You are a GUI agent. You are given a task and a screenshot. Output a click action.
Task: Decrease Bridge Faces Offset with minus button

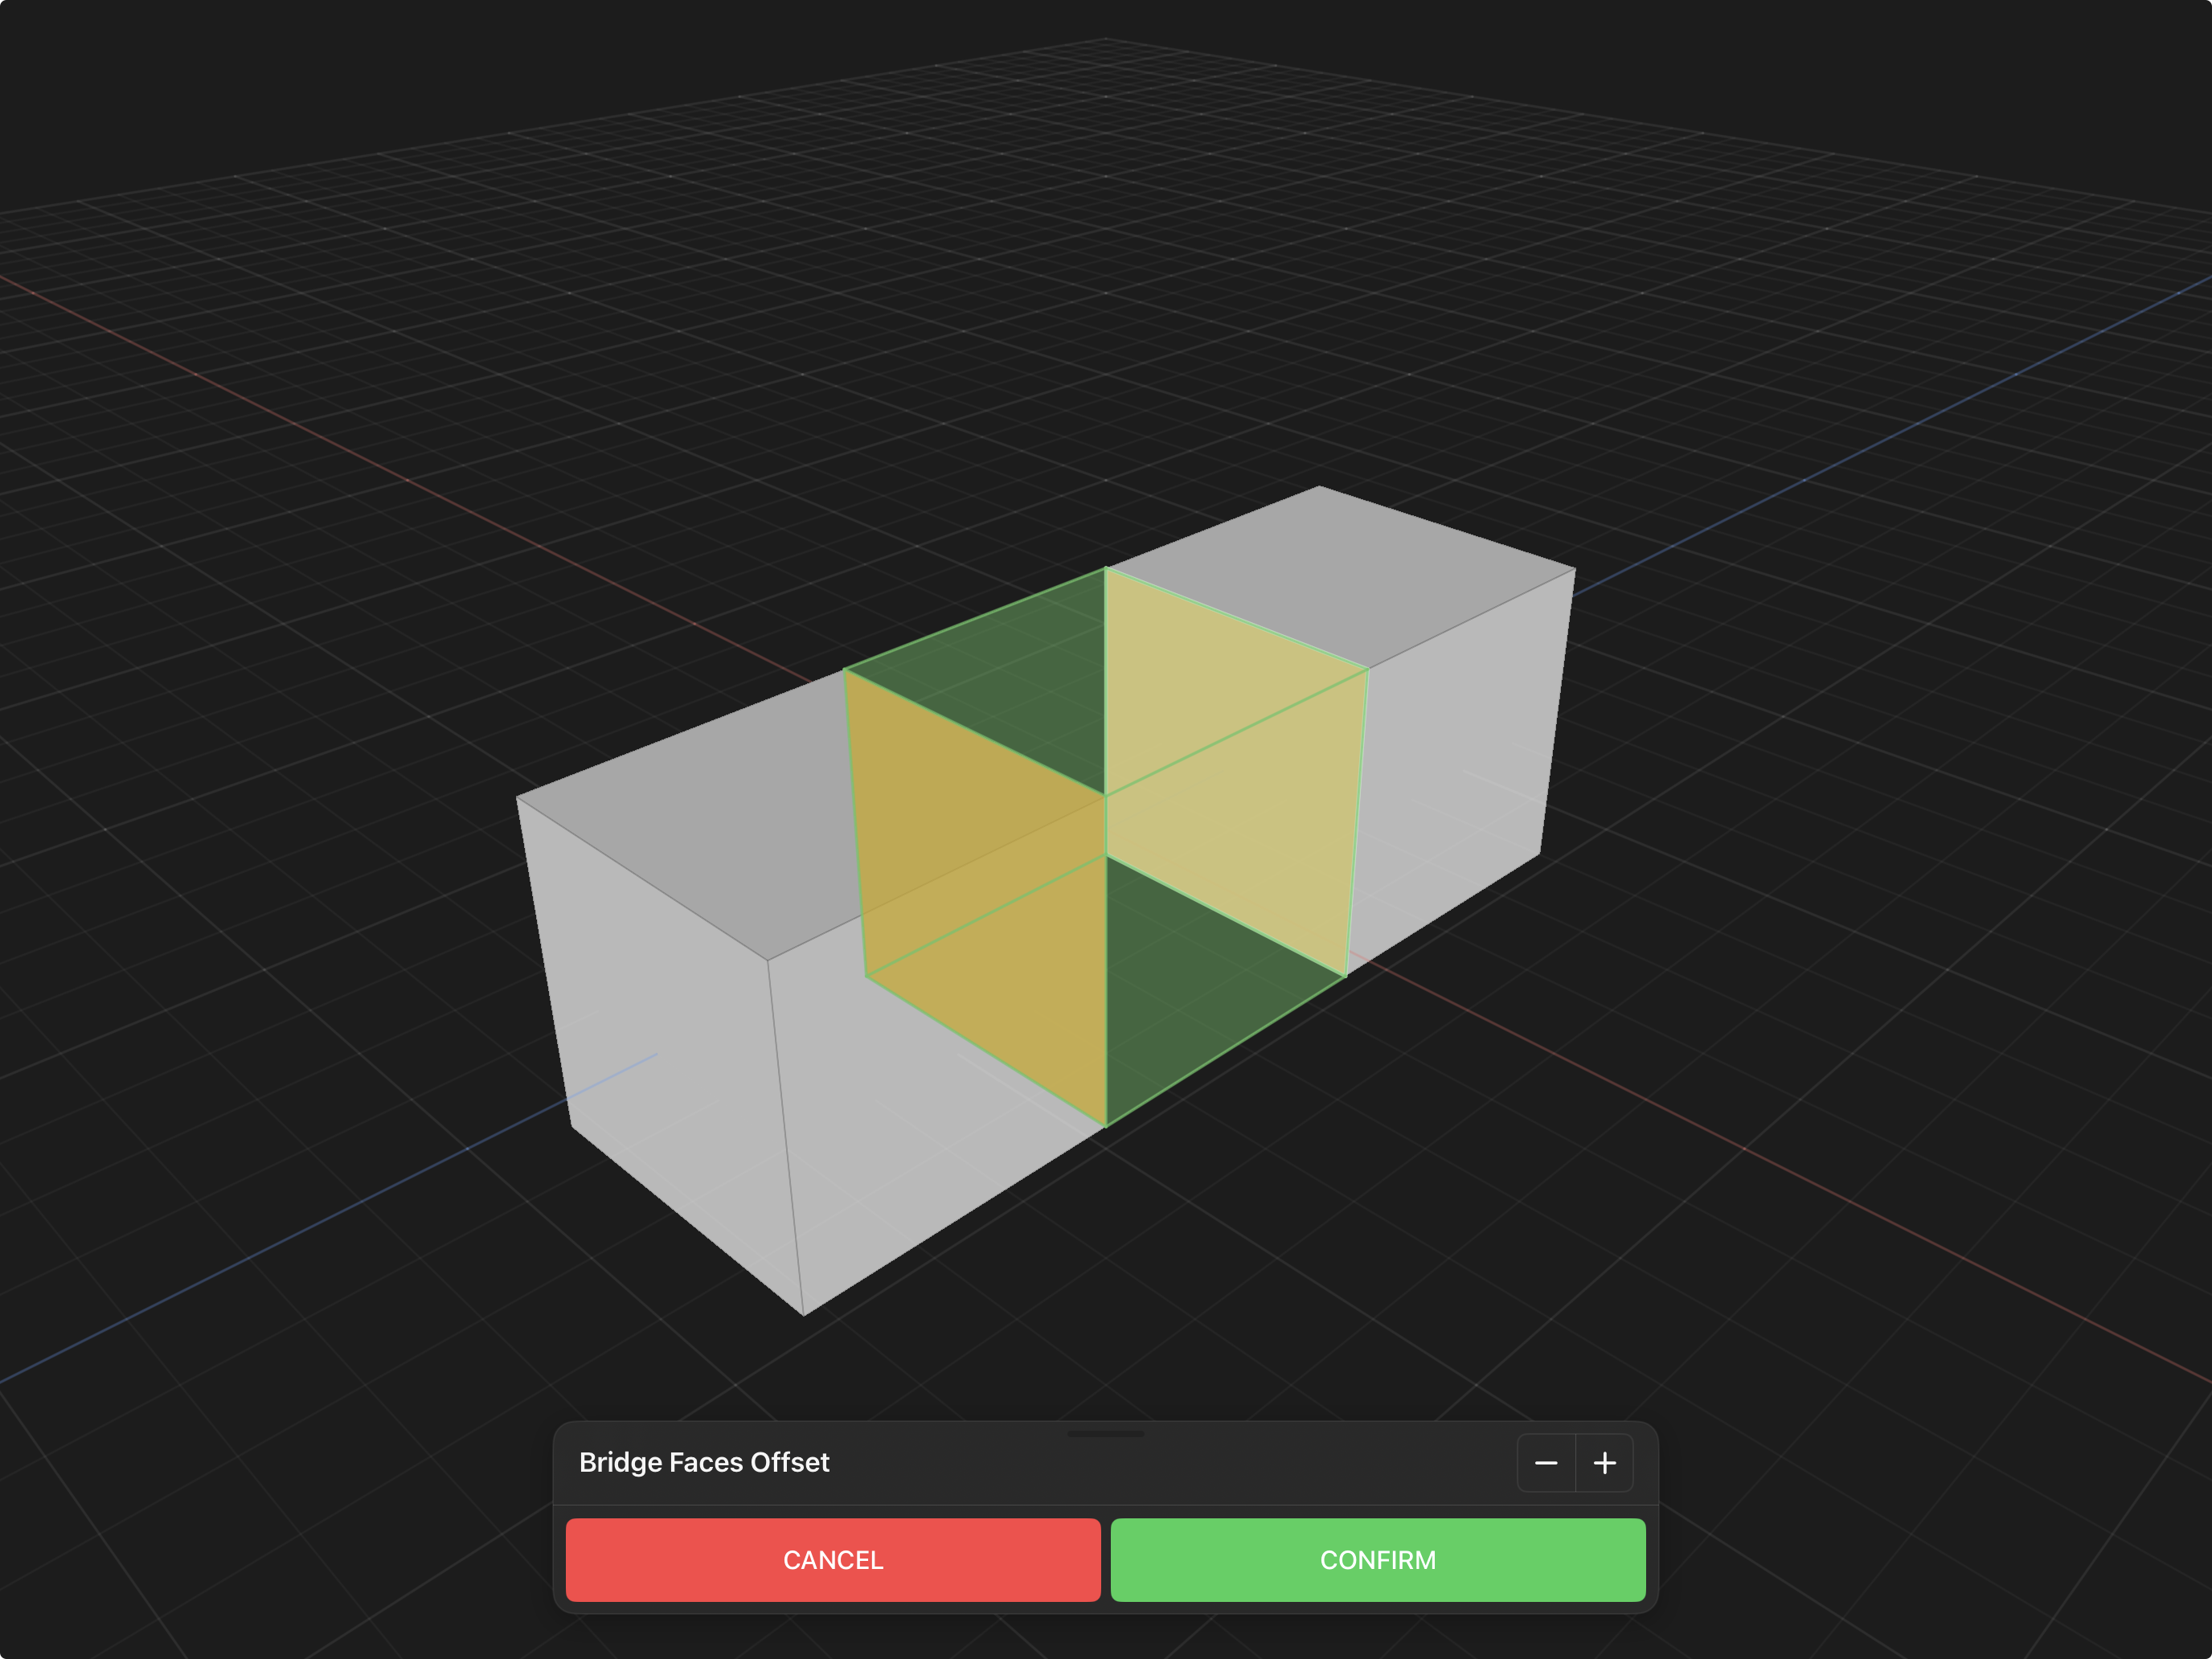point(1546,1463)
